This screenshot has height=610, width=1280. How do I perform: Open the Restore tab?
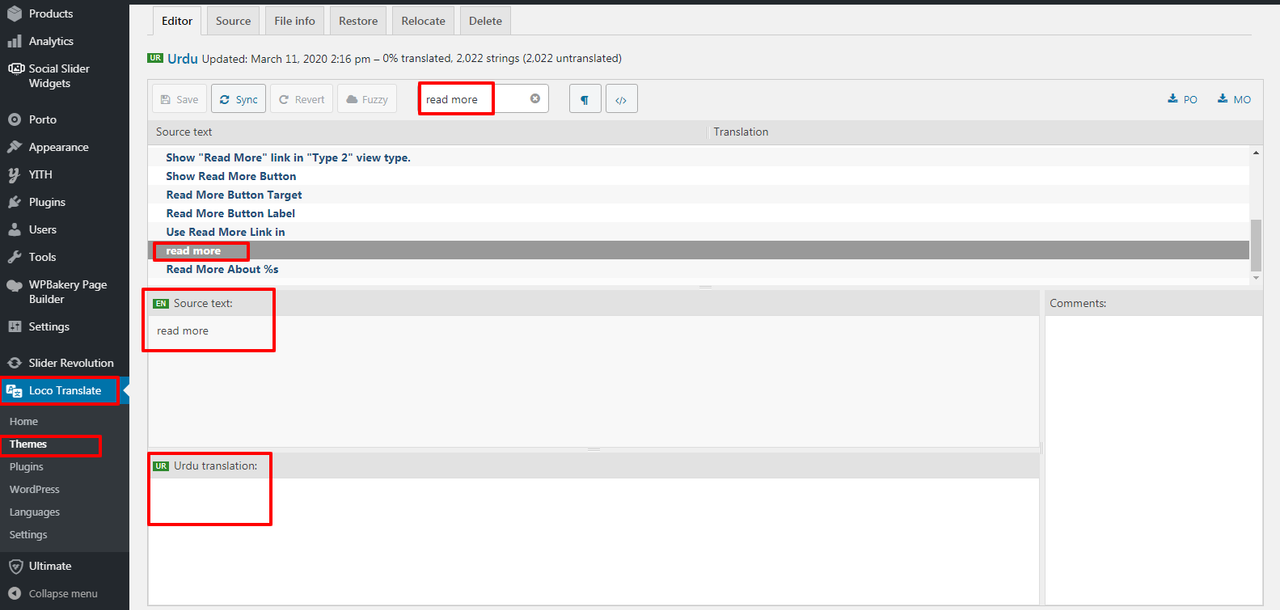point(358,21)
